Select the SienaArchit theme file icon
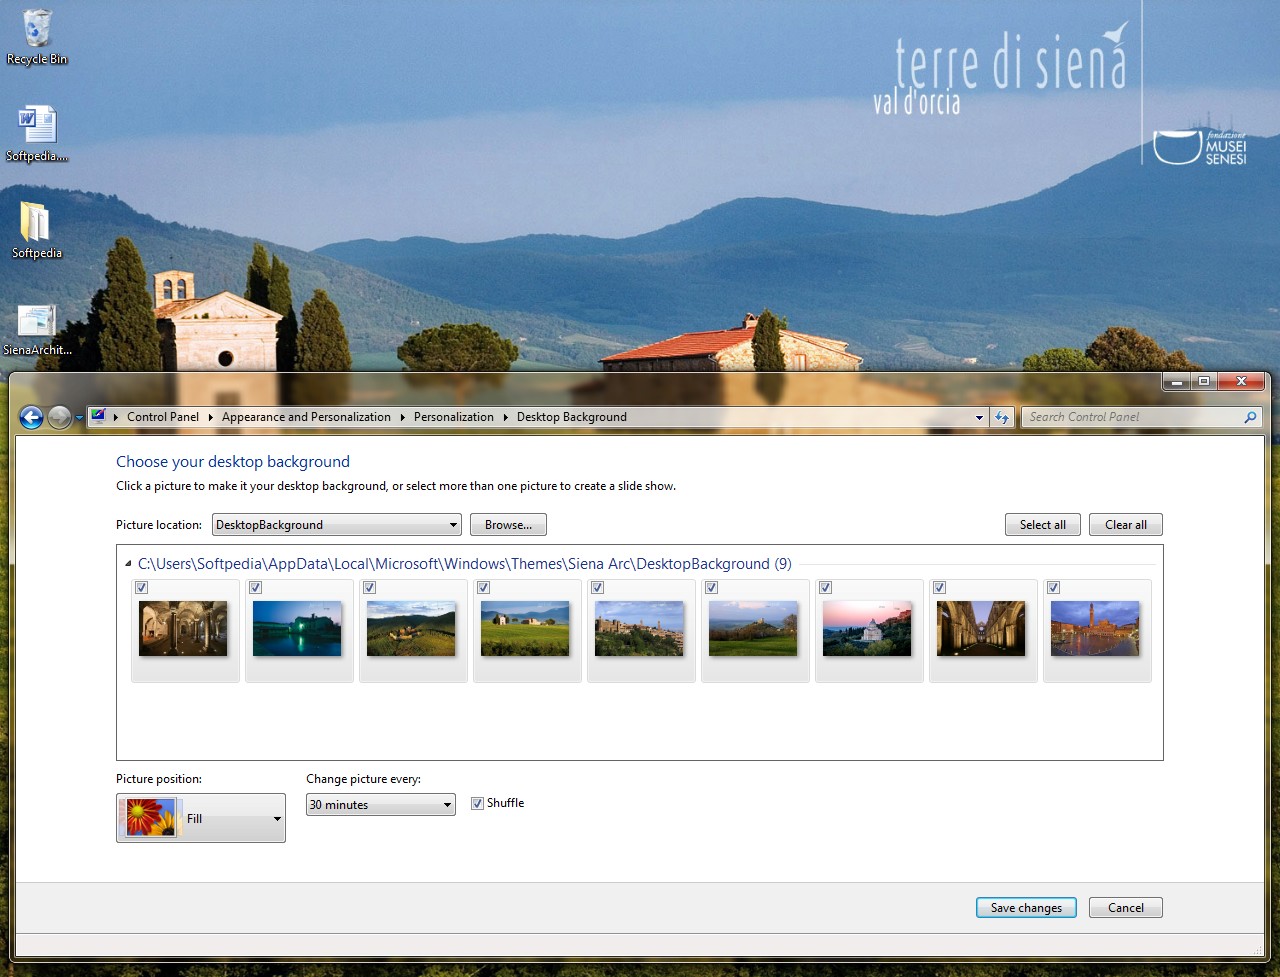The width and height of the screenshot is (1280, 977). click(x=37, y=329)
